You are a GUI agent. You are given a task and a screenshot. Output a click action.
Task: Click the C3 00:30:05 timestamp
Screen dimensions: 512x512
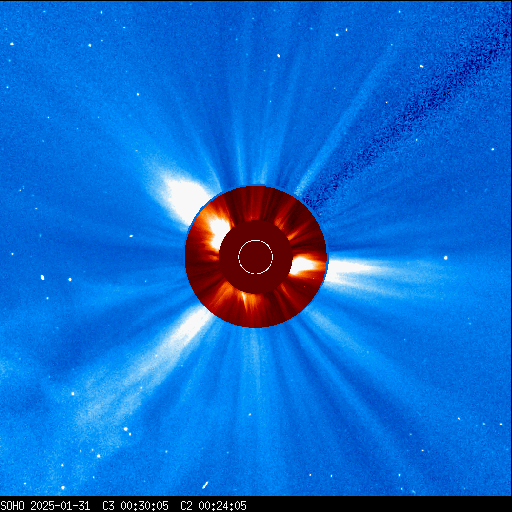135,506
